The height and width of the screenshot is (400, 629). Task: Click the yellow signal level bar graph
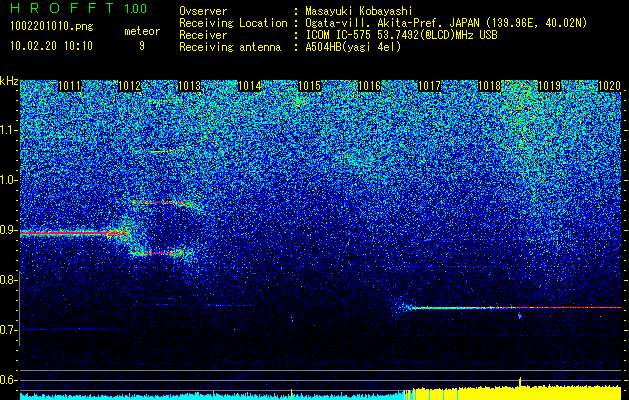click(x=511, y=392)
